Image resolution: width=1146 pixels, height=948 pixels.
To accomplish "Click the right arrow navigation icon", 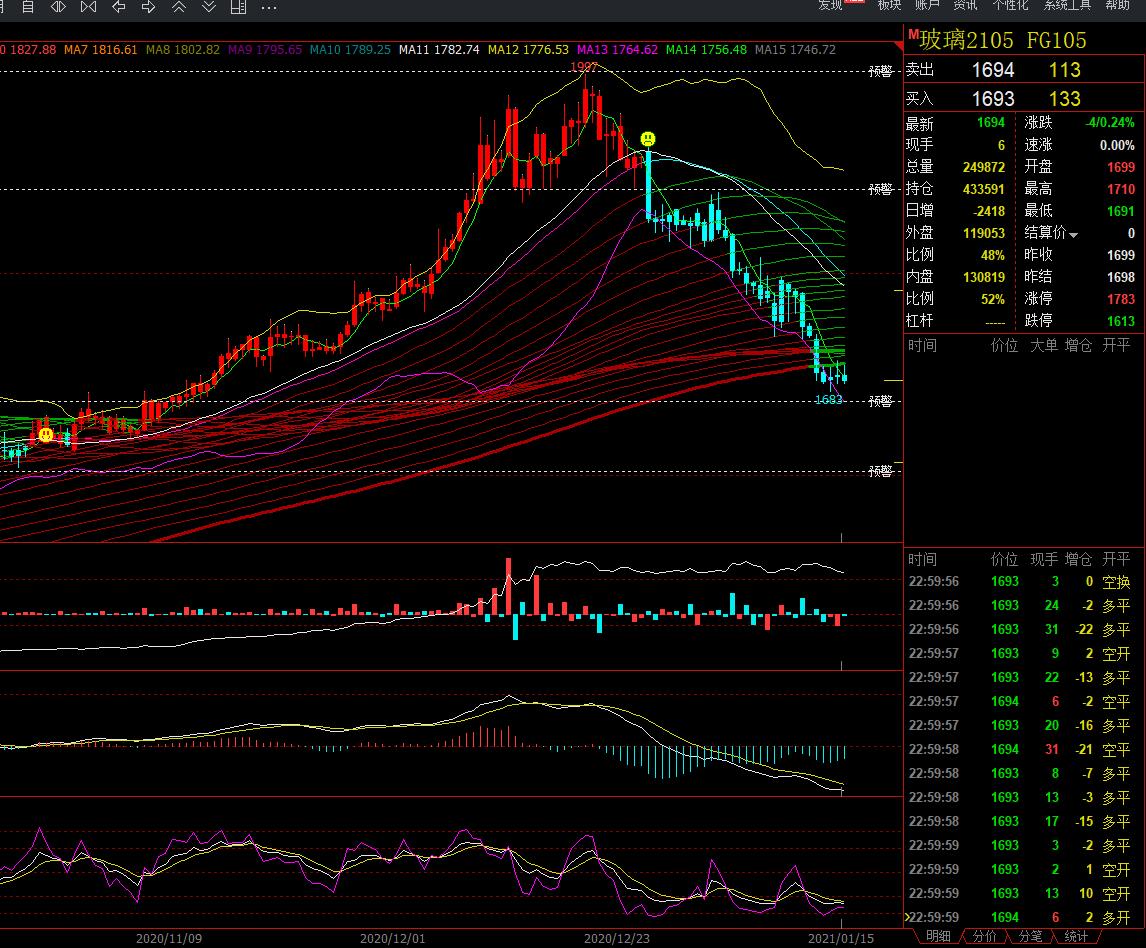I will pyautogui.click(x=149, y=7).
